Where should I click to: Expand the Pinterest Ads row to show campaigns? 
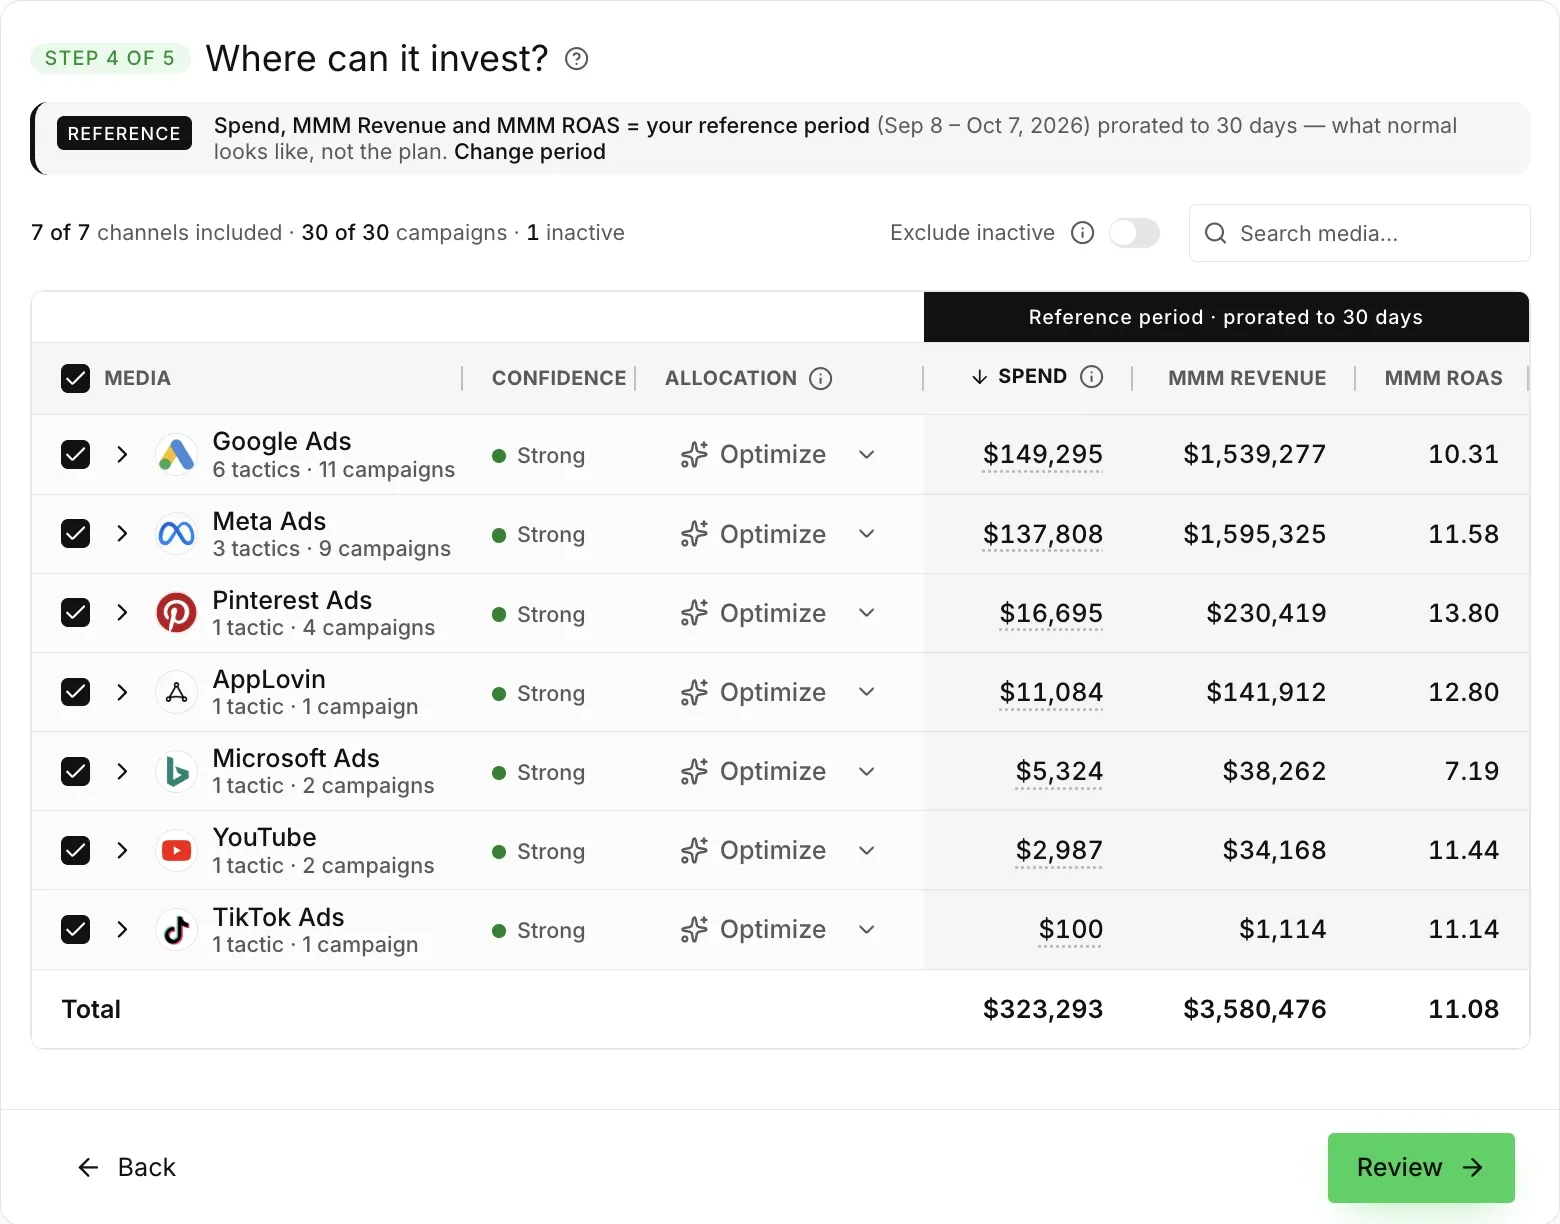pos(122,613)
